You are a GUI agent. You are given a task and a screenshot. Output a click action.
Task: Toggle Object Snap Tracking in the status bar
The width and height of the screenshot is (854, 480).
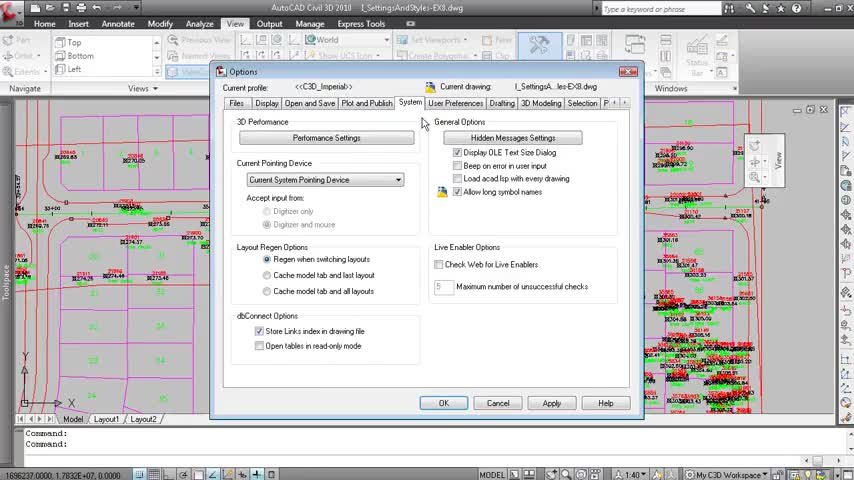click(213, 475)
